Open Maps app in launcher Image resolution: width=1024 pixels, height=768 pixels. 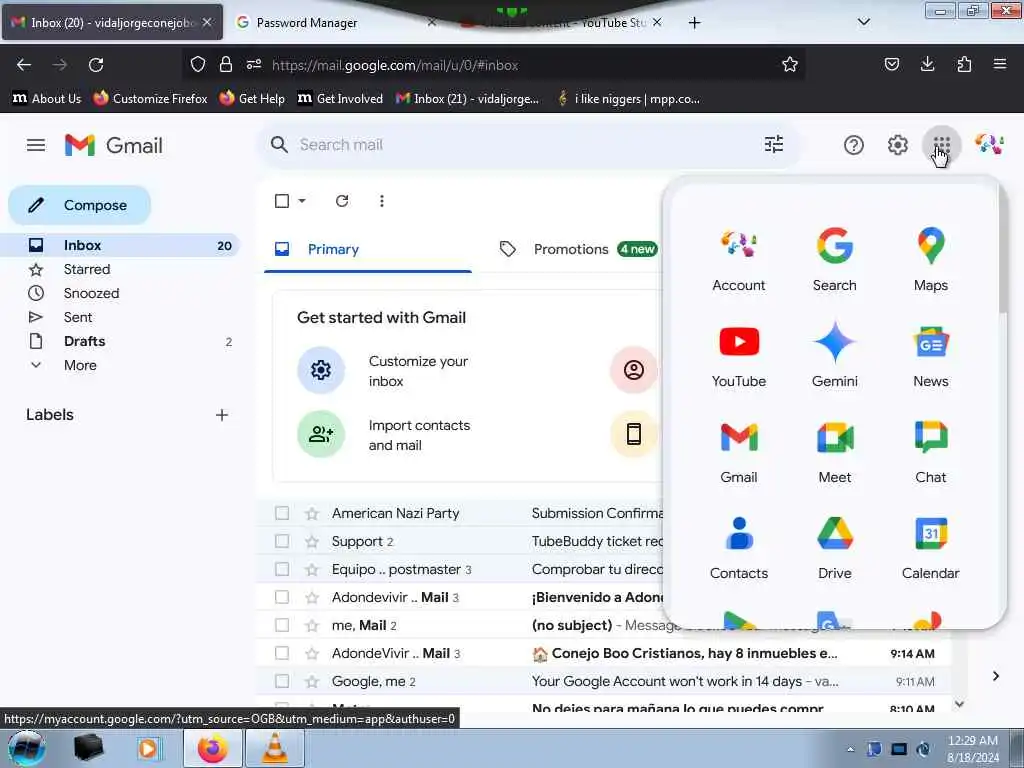[x=931, y=260]
